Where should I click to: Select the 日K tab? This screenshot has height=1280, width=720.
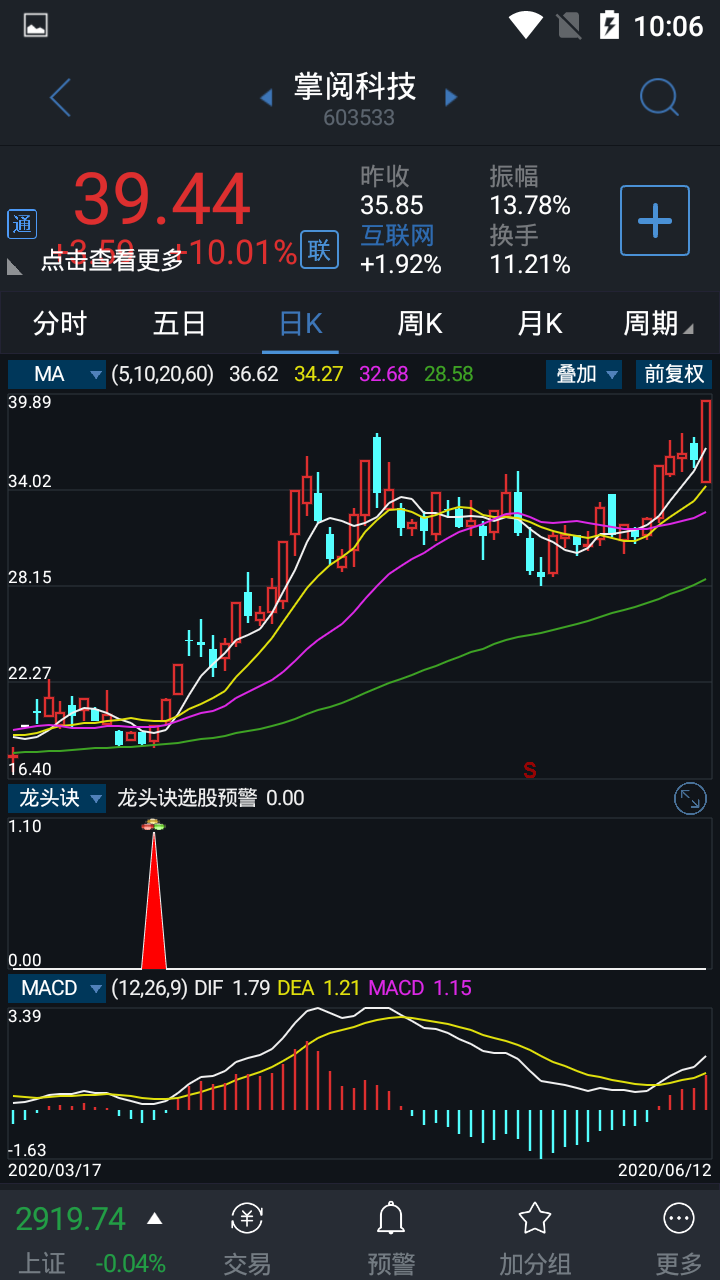(300, 324)
